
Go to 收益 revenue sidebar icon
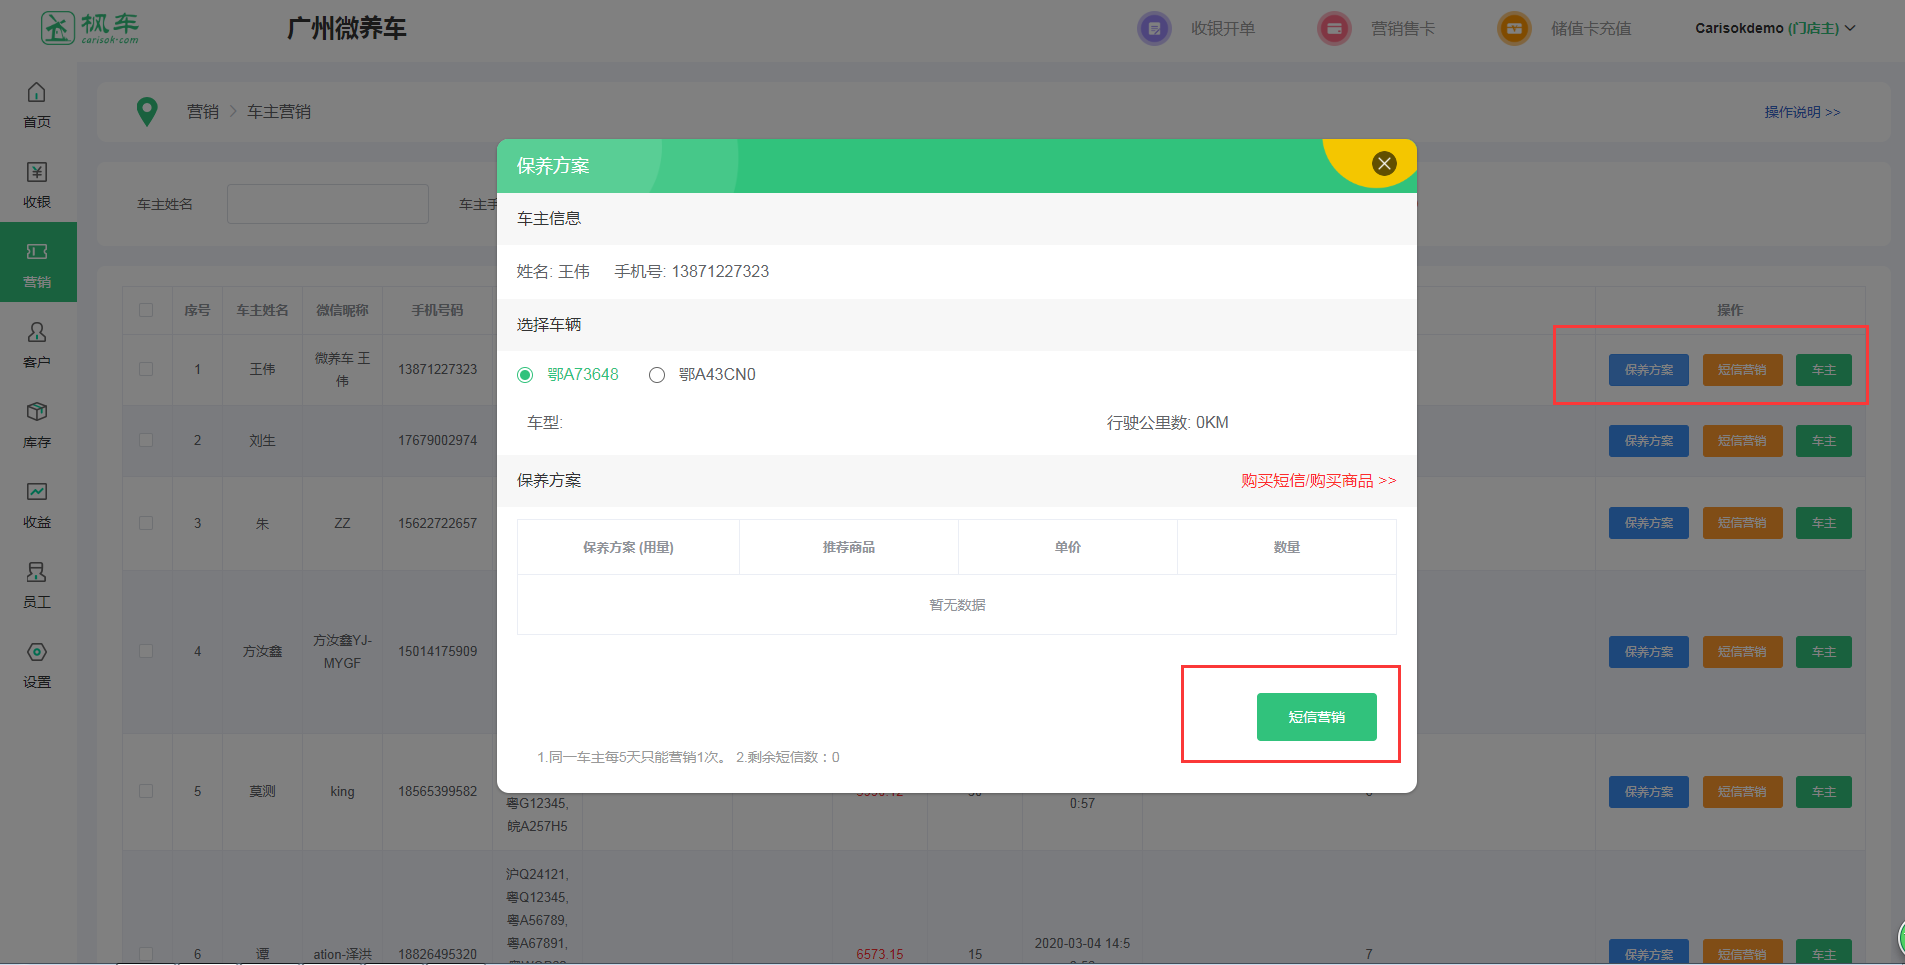coord(37,494)
